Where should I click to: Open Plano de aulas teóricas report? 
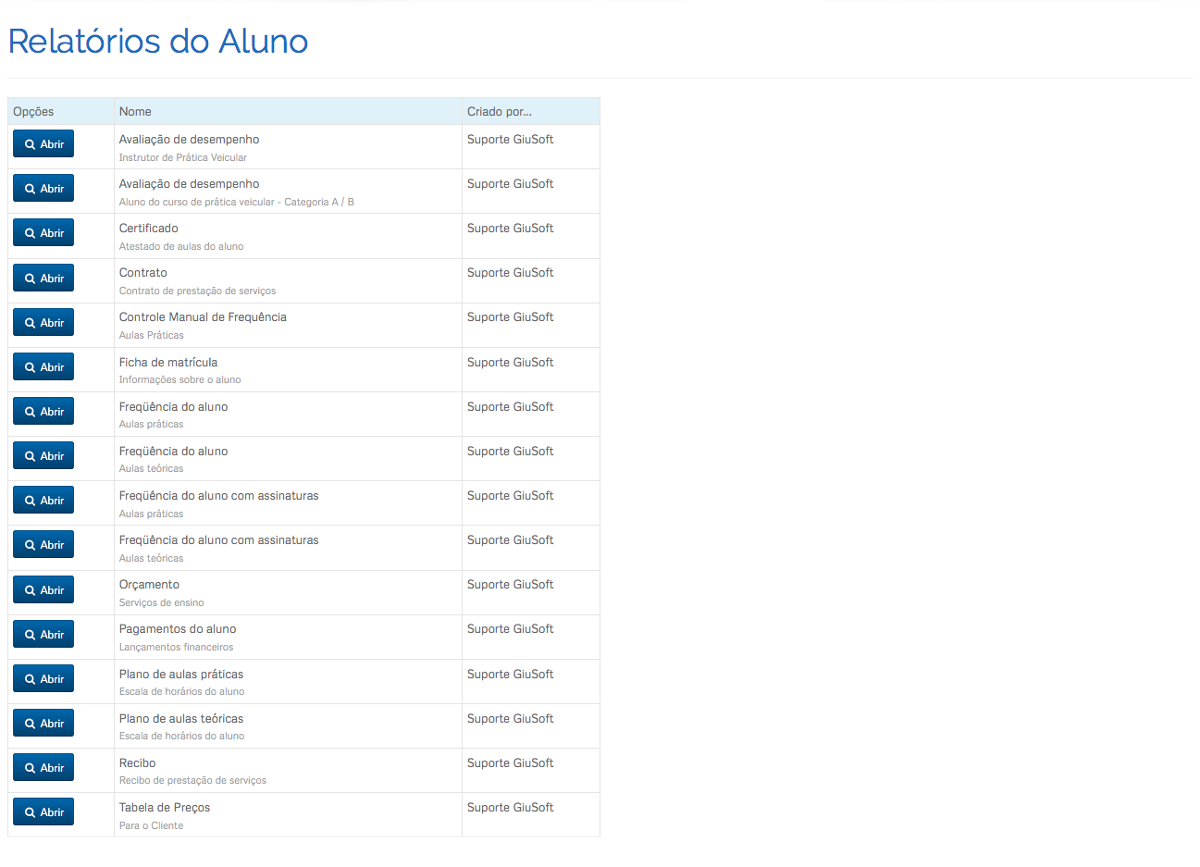[43, 723]
